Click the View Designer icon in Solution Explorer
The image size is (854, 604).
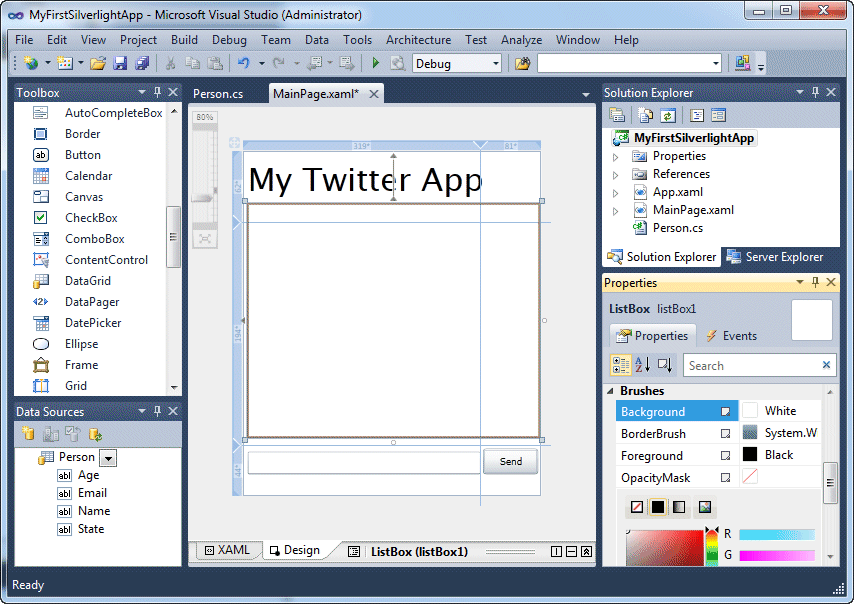coord(719,115)
